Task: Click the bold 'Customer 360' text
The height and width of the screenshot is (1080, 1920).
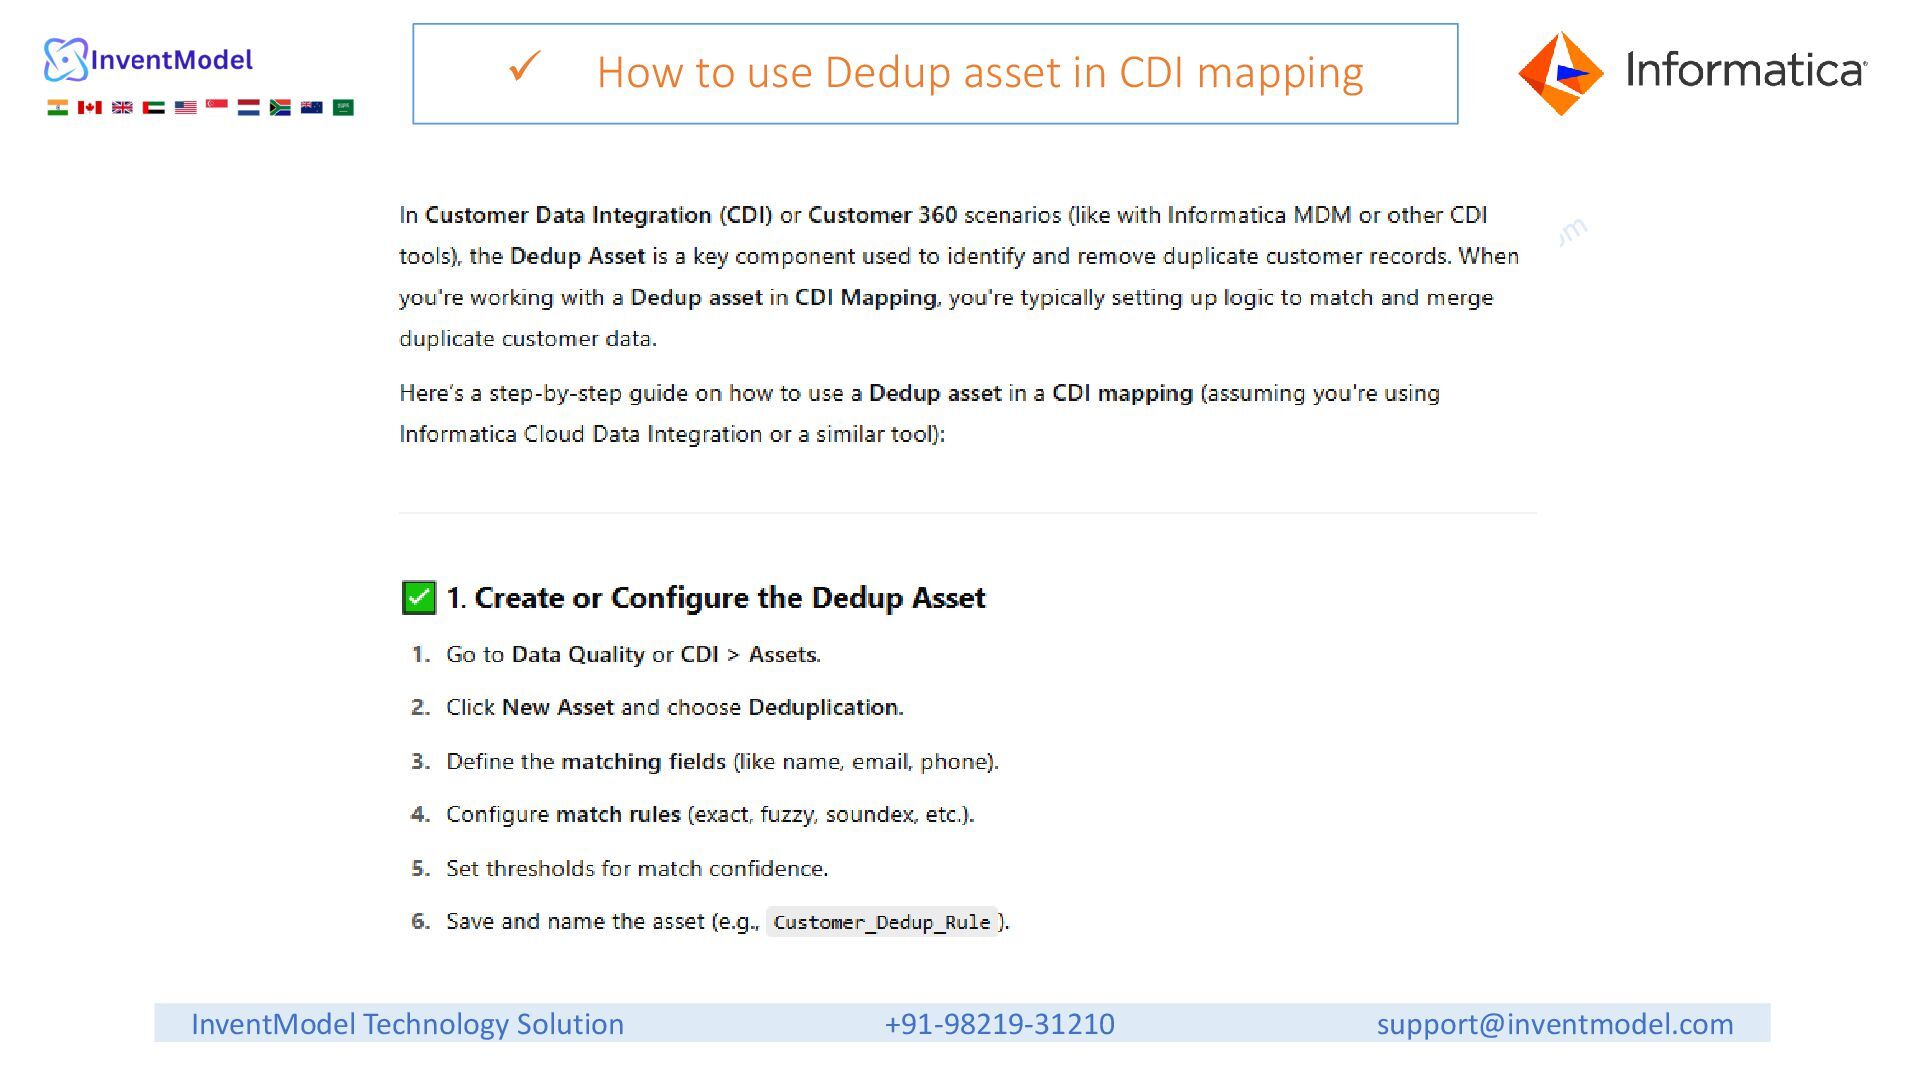Action: [882, 215]
